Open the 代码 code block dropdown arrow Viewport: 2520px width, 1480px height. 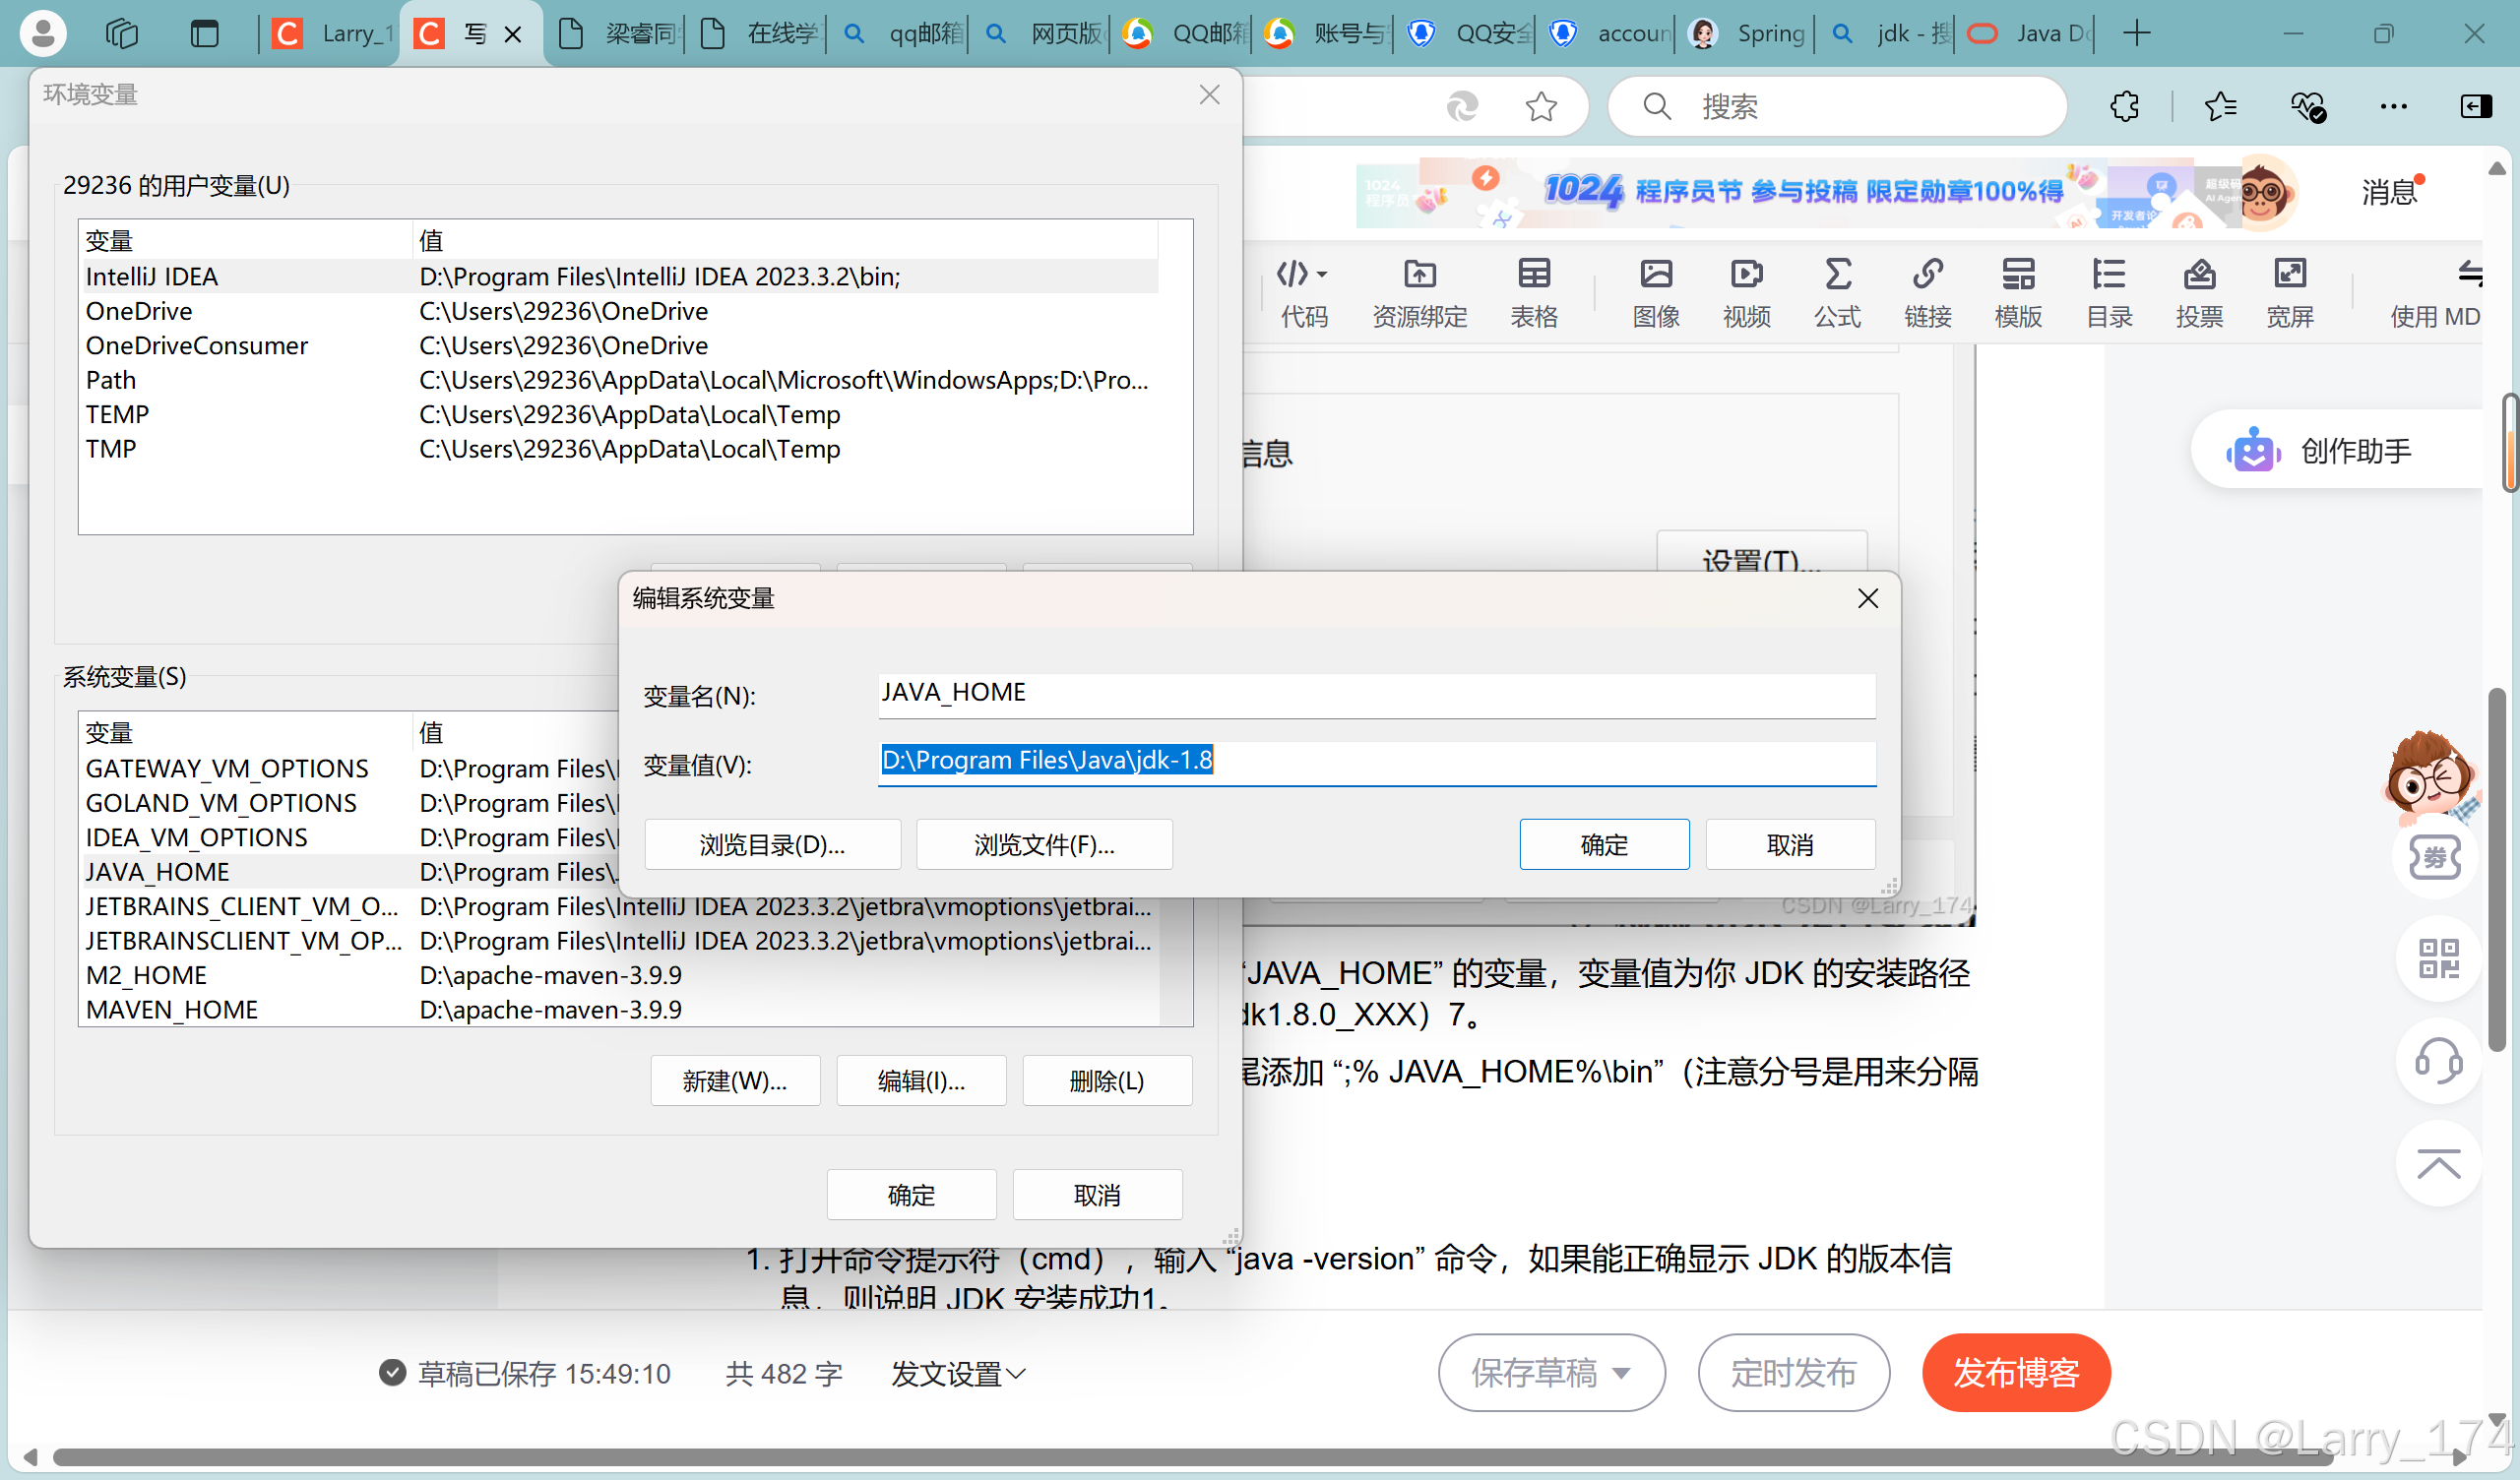click(1322, 273)
